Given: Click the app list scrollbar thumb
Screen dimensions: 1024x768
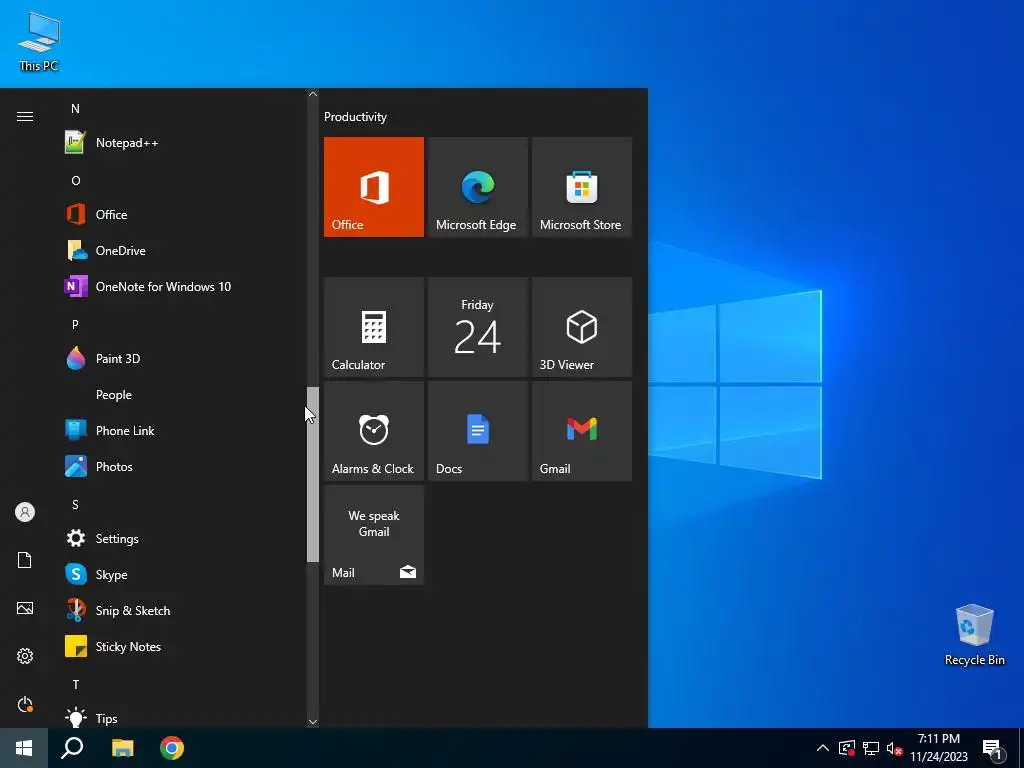Looking at the screenshot, I should click(313, 474).
